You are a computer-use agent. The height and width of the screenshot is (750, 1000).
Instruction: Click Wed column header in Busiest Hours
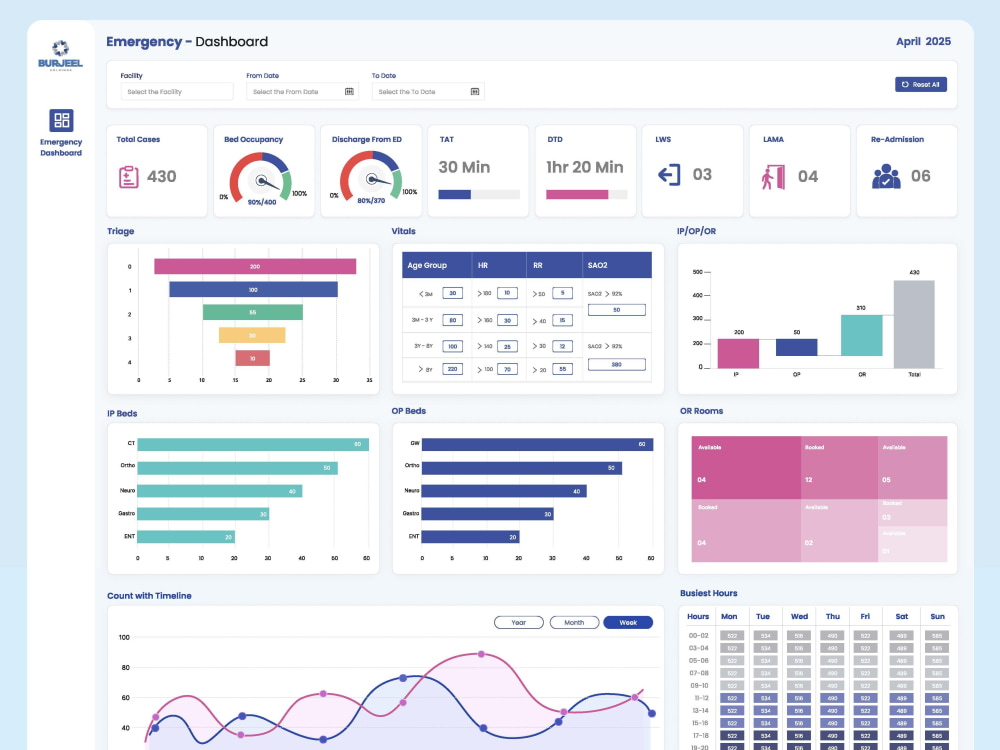799,617
